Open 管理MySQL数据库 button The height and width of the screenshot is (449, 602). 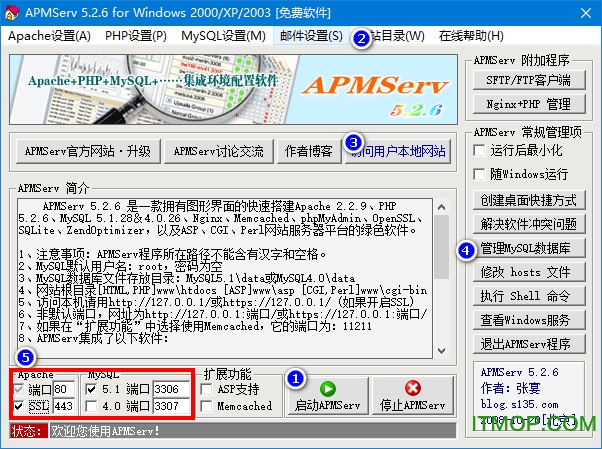pyautogui.click(x=529, y=248)
